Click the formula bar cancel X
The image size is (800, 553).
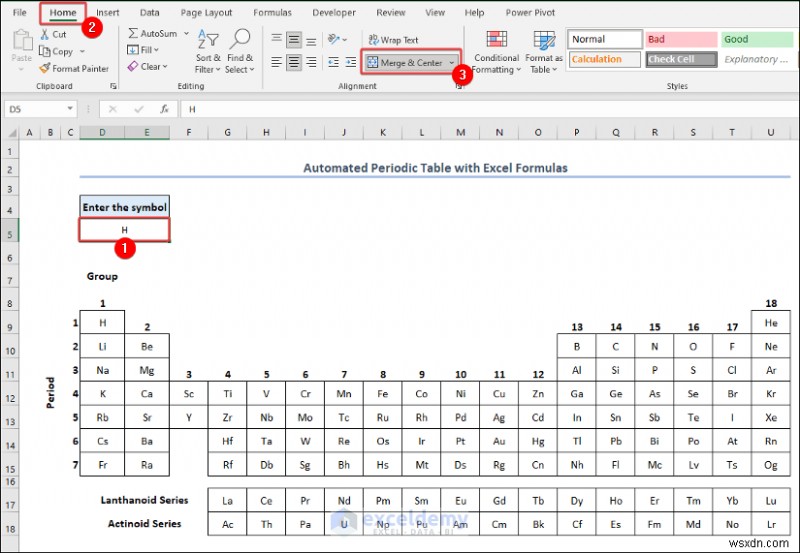tap(113, 109)
